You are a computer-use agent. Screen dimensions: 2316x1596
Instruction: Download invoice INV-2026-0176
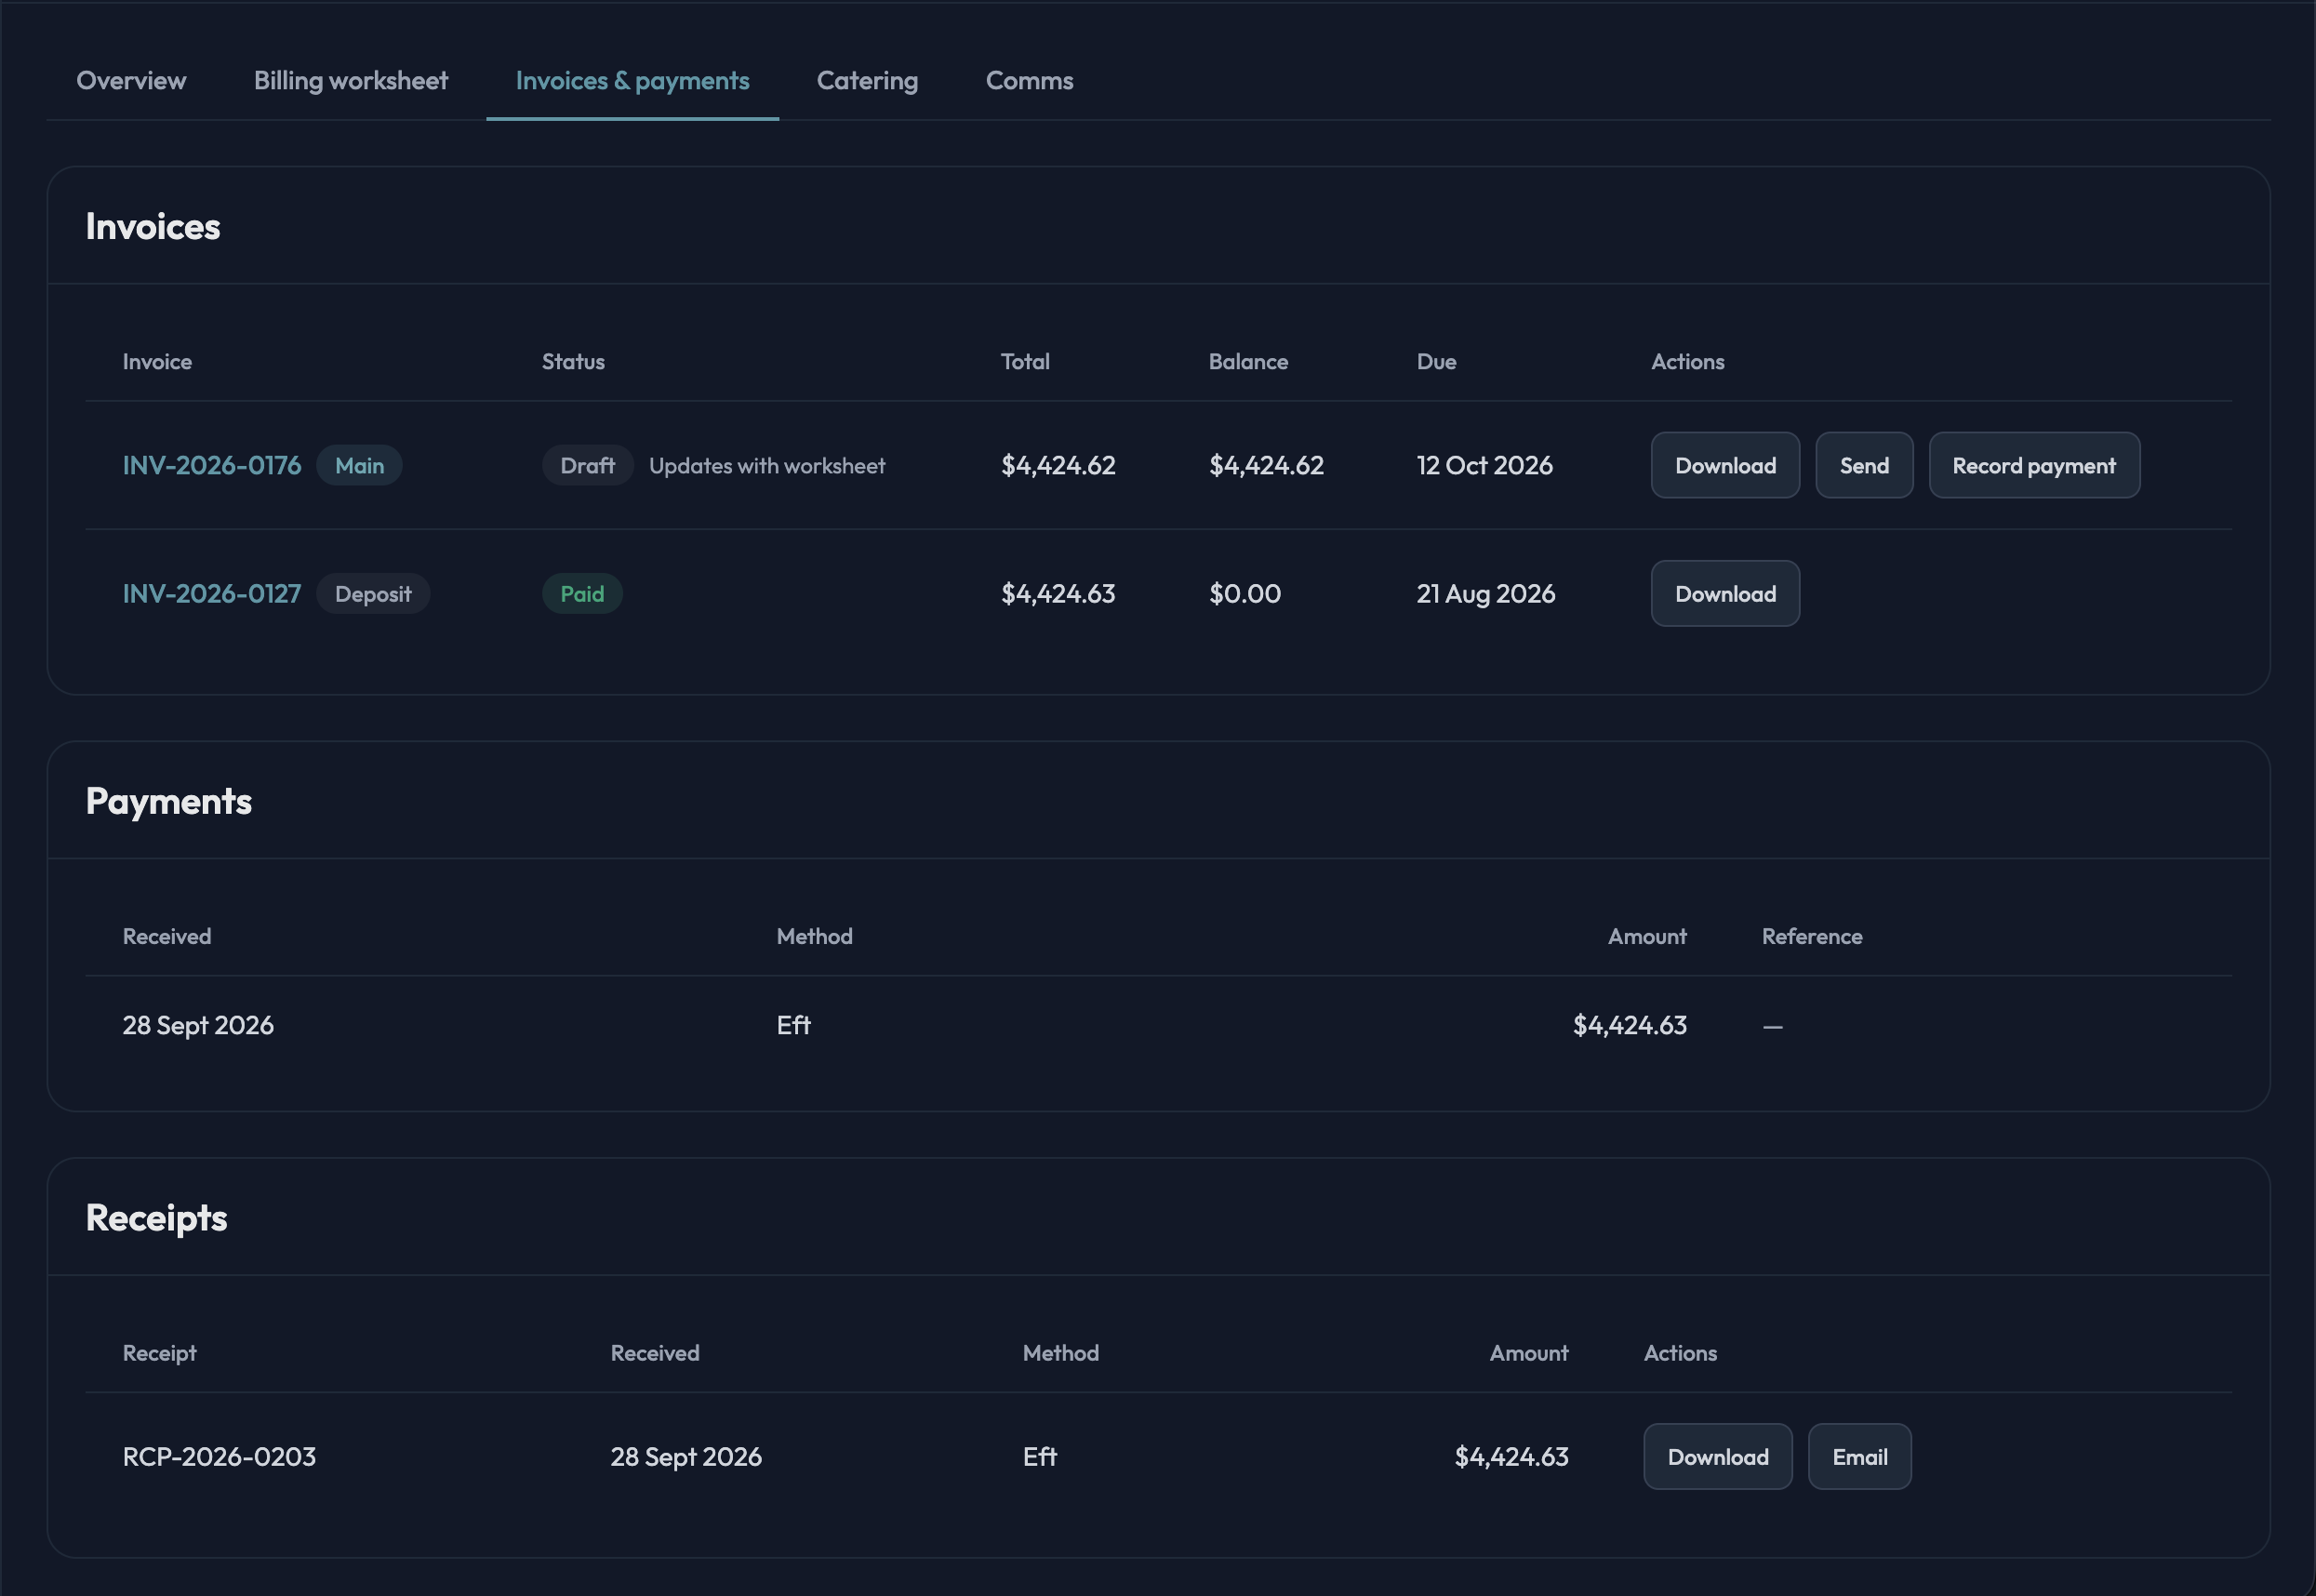tap(1725, 465)
